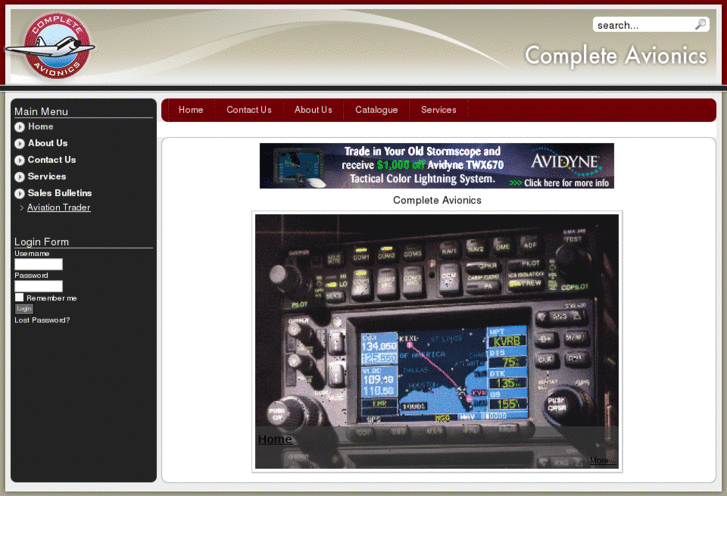The width and height of the screenshot is (727, 545).
Task: Click the chevron before Aviation Trader
Action: point(22,208)
